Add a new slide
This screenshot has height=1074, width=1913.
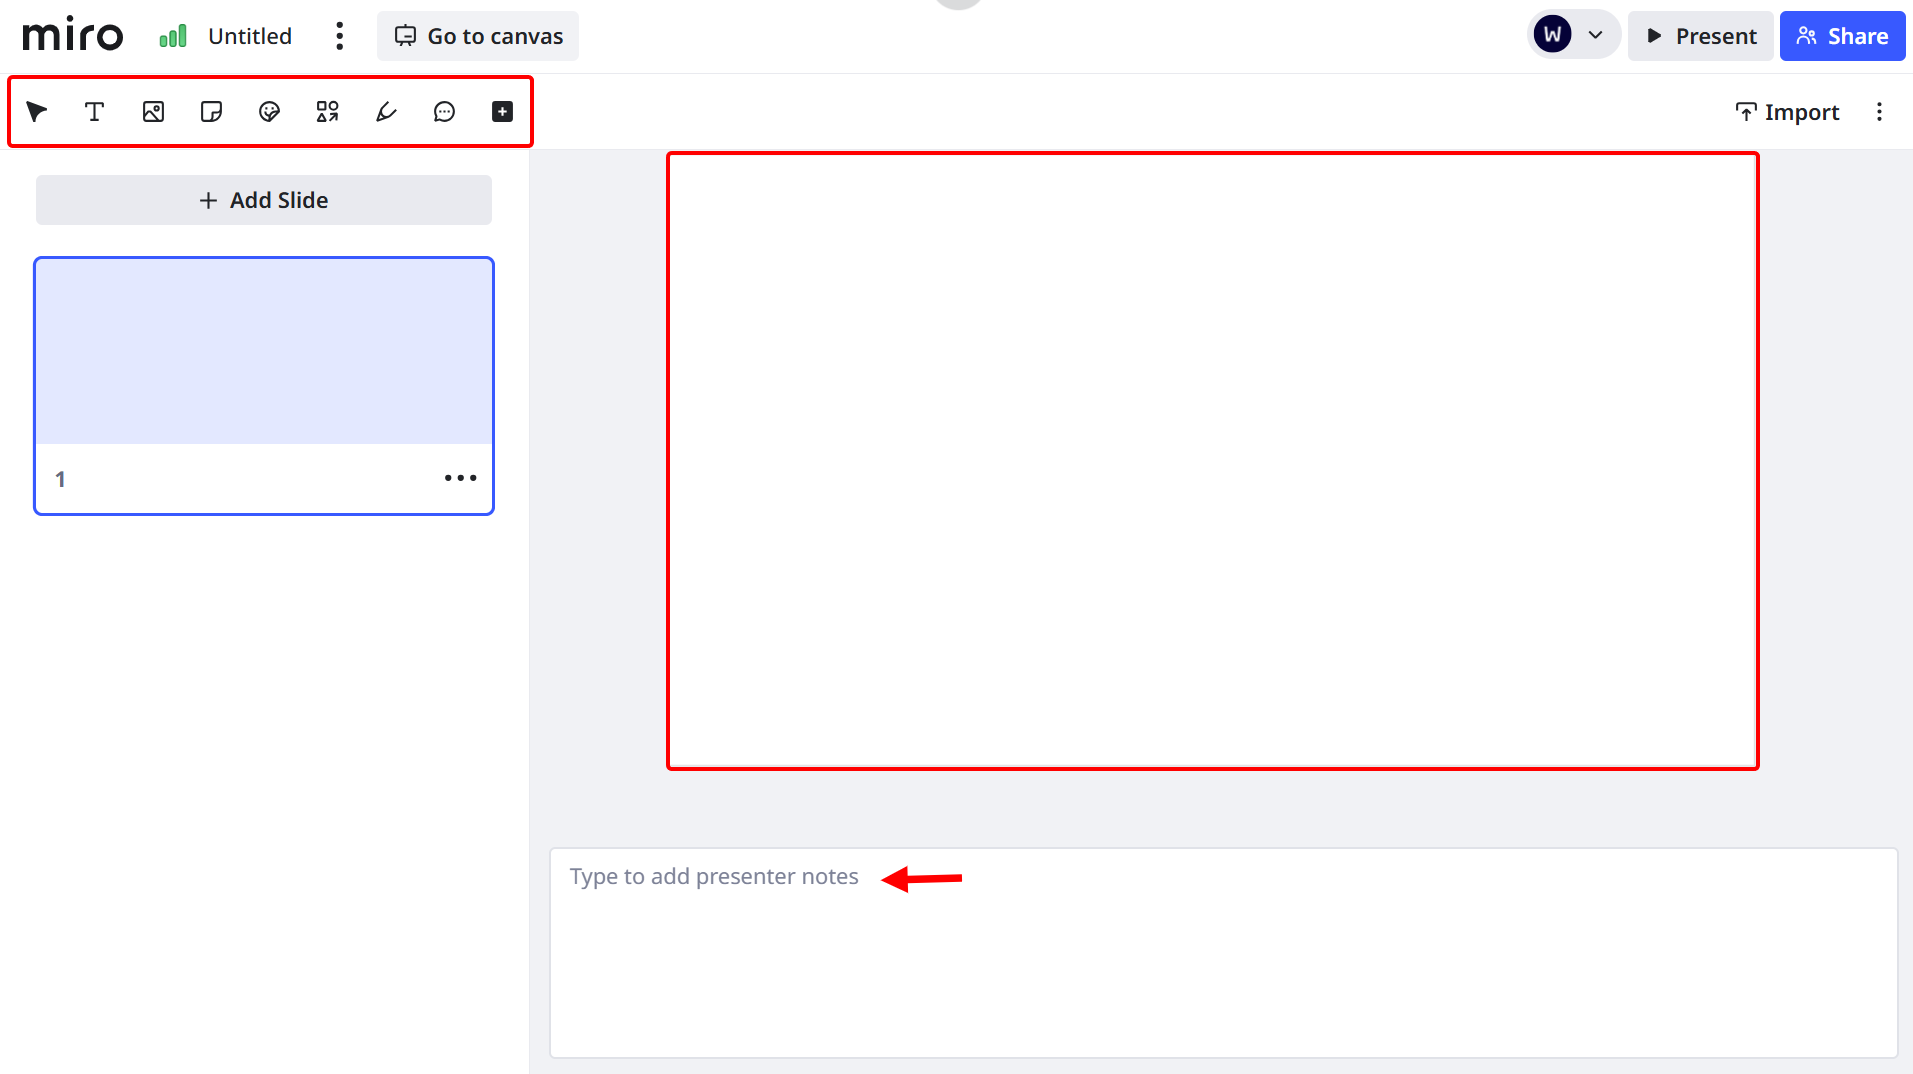tap(263, 199)
